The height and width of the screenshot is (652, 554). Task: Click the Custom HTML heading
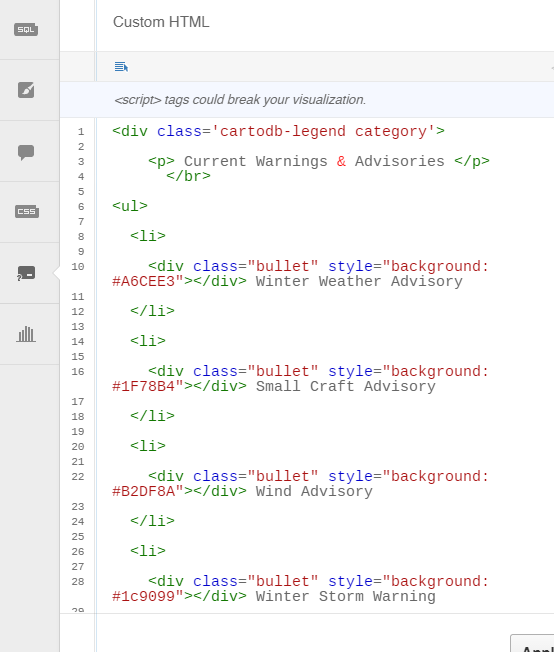click(161, 22)
